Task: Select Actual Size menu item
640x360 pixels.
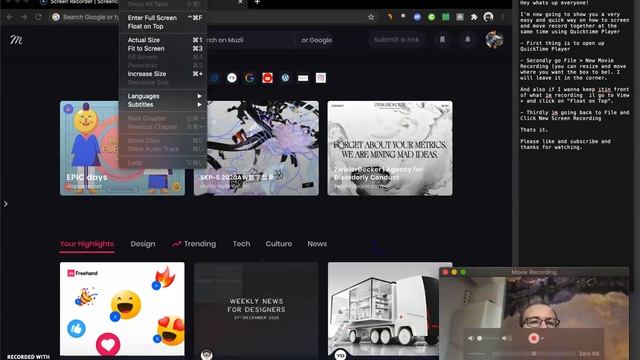Action: [x=164, y=40]
